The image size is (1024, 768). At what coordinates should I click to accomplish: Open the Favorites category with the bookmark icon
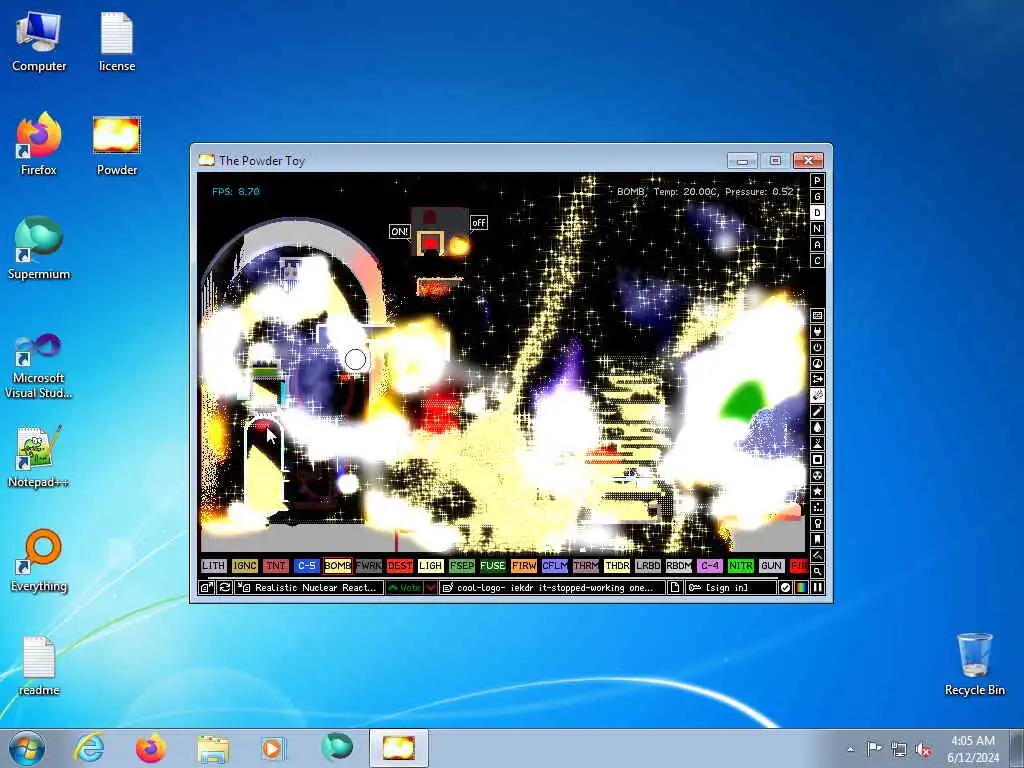click(x=817, y=539)
